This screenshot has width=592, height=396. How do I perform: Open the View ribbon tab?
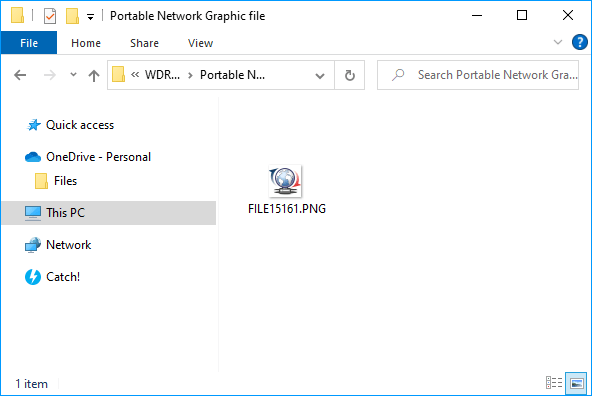click(x=200, y=43)
